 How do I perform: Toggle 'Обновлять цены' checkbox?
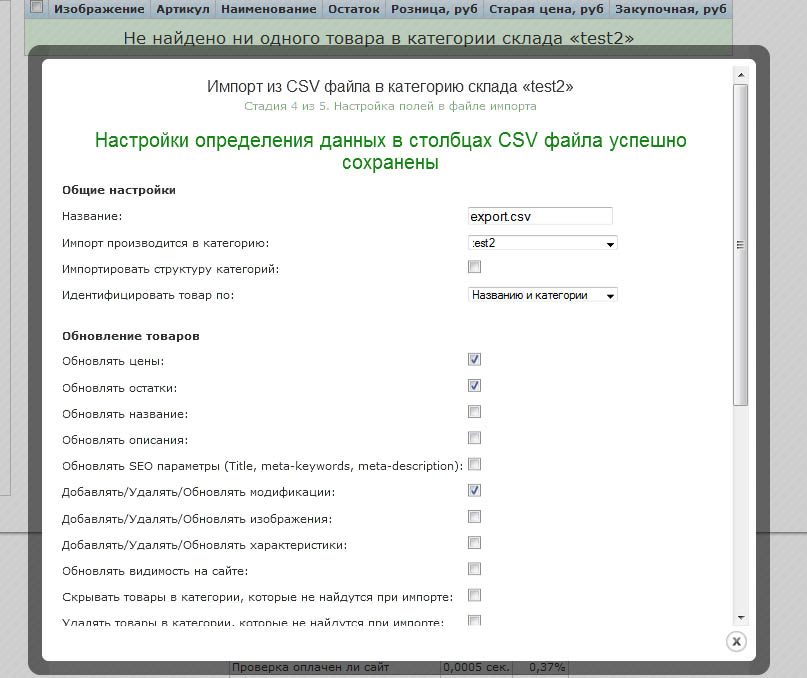pyautogui.click(x=475, y=359)
